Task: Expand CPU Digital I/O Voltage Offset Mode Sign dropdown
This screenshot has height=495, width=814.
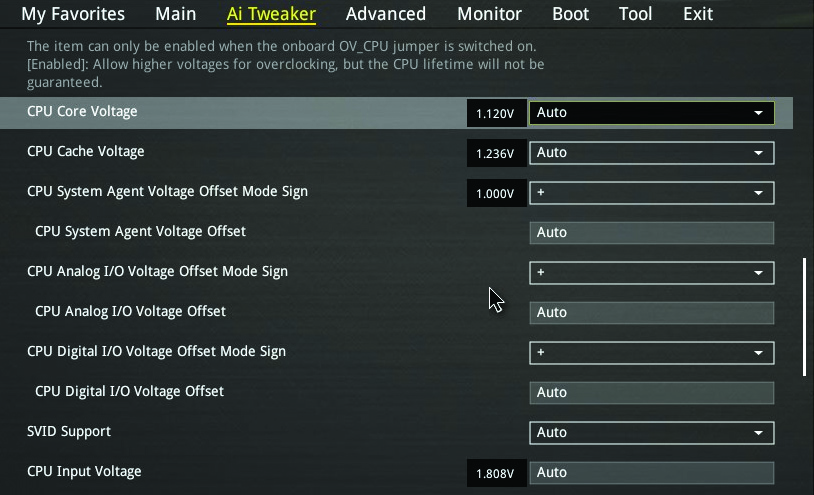Action: coord(652,352)
